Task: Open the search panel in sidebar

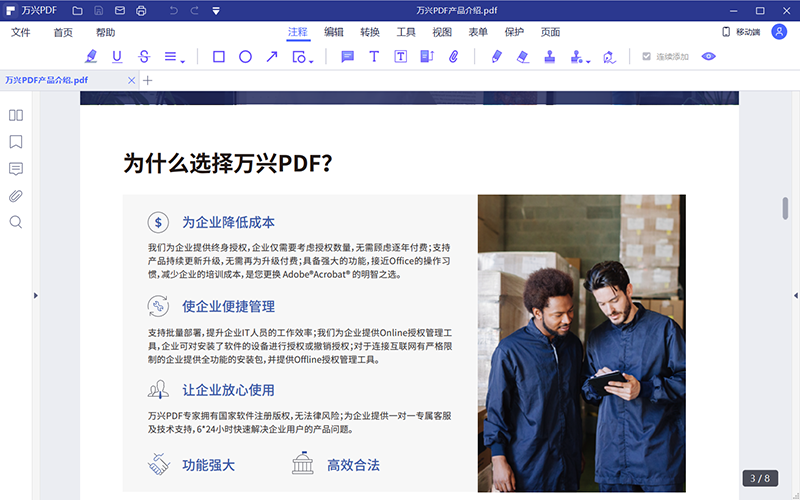Action: [x=16, y=222]
